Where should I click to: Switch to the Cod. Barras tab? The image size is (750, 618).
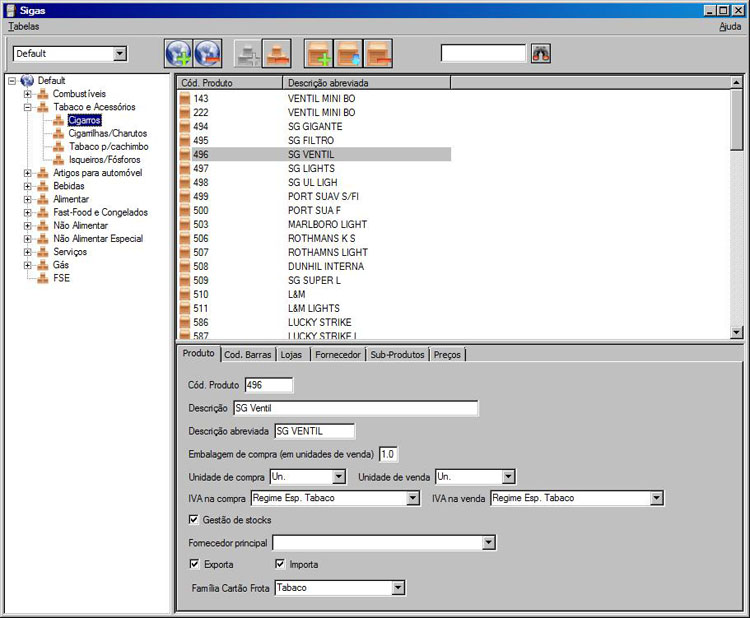pyautogui.click(x=247, y=354)
